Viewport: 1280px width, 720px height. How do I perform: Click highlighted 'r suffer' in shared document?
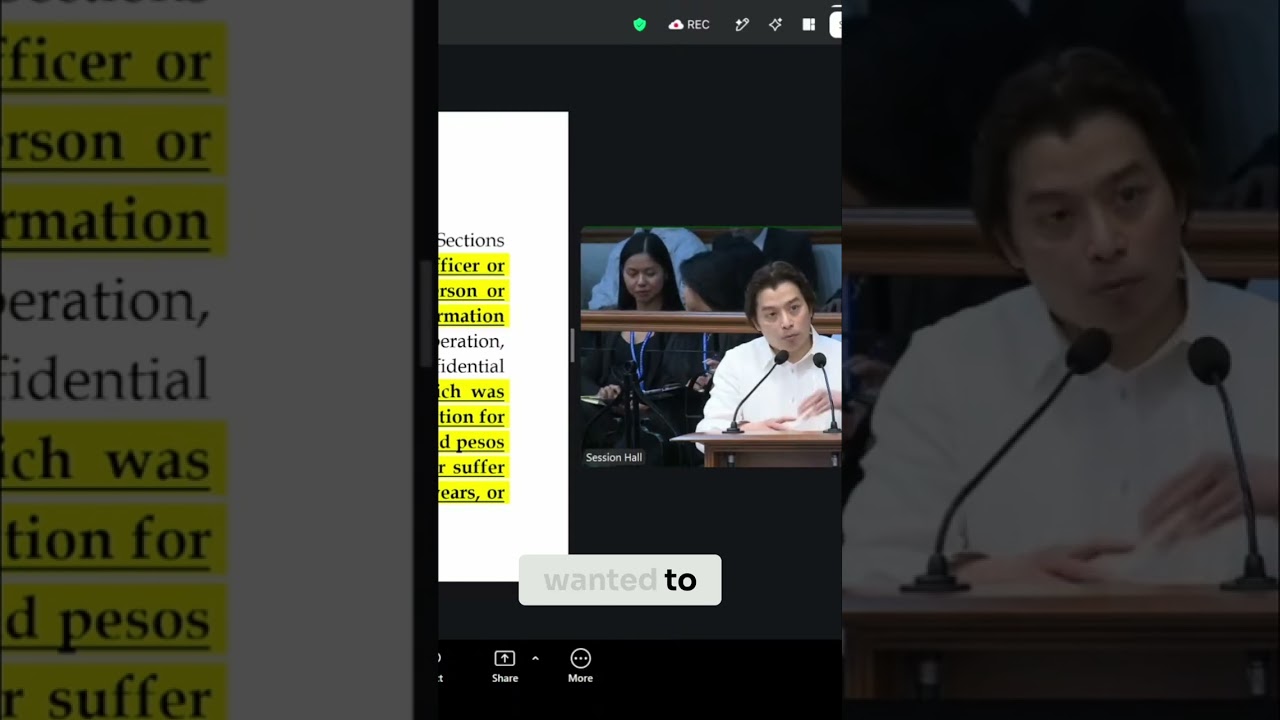pos(473,467)
